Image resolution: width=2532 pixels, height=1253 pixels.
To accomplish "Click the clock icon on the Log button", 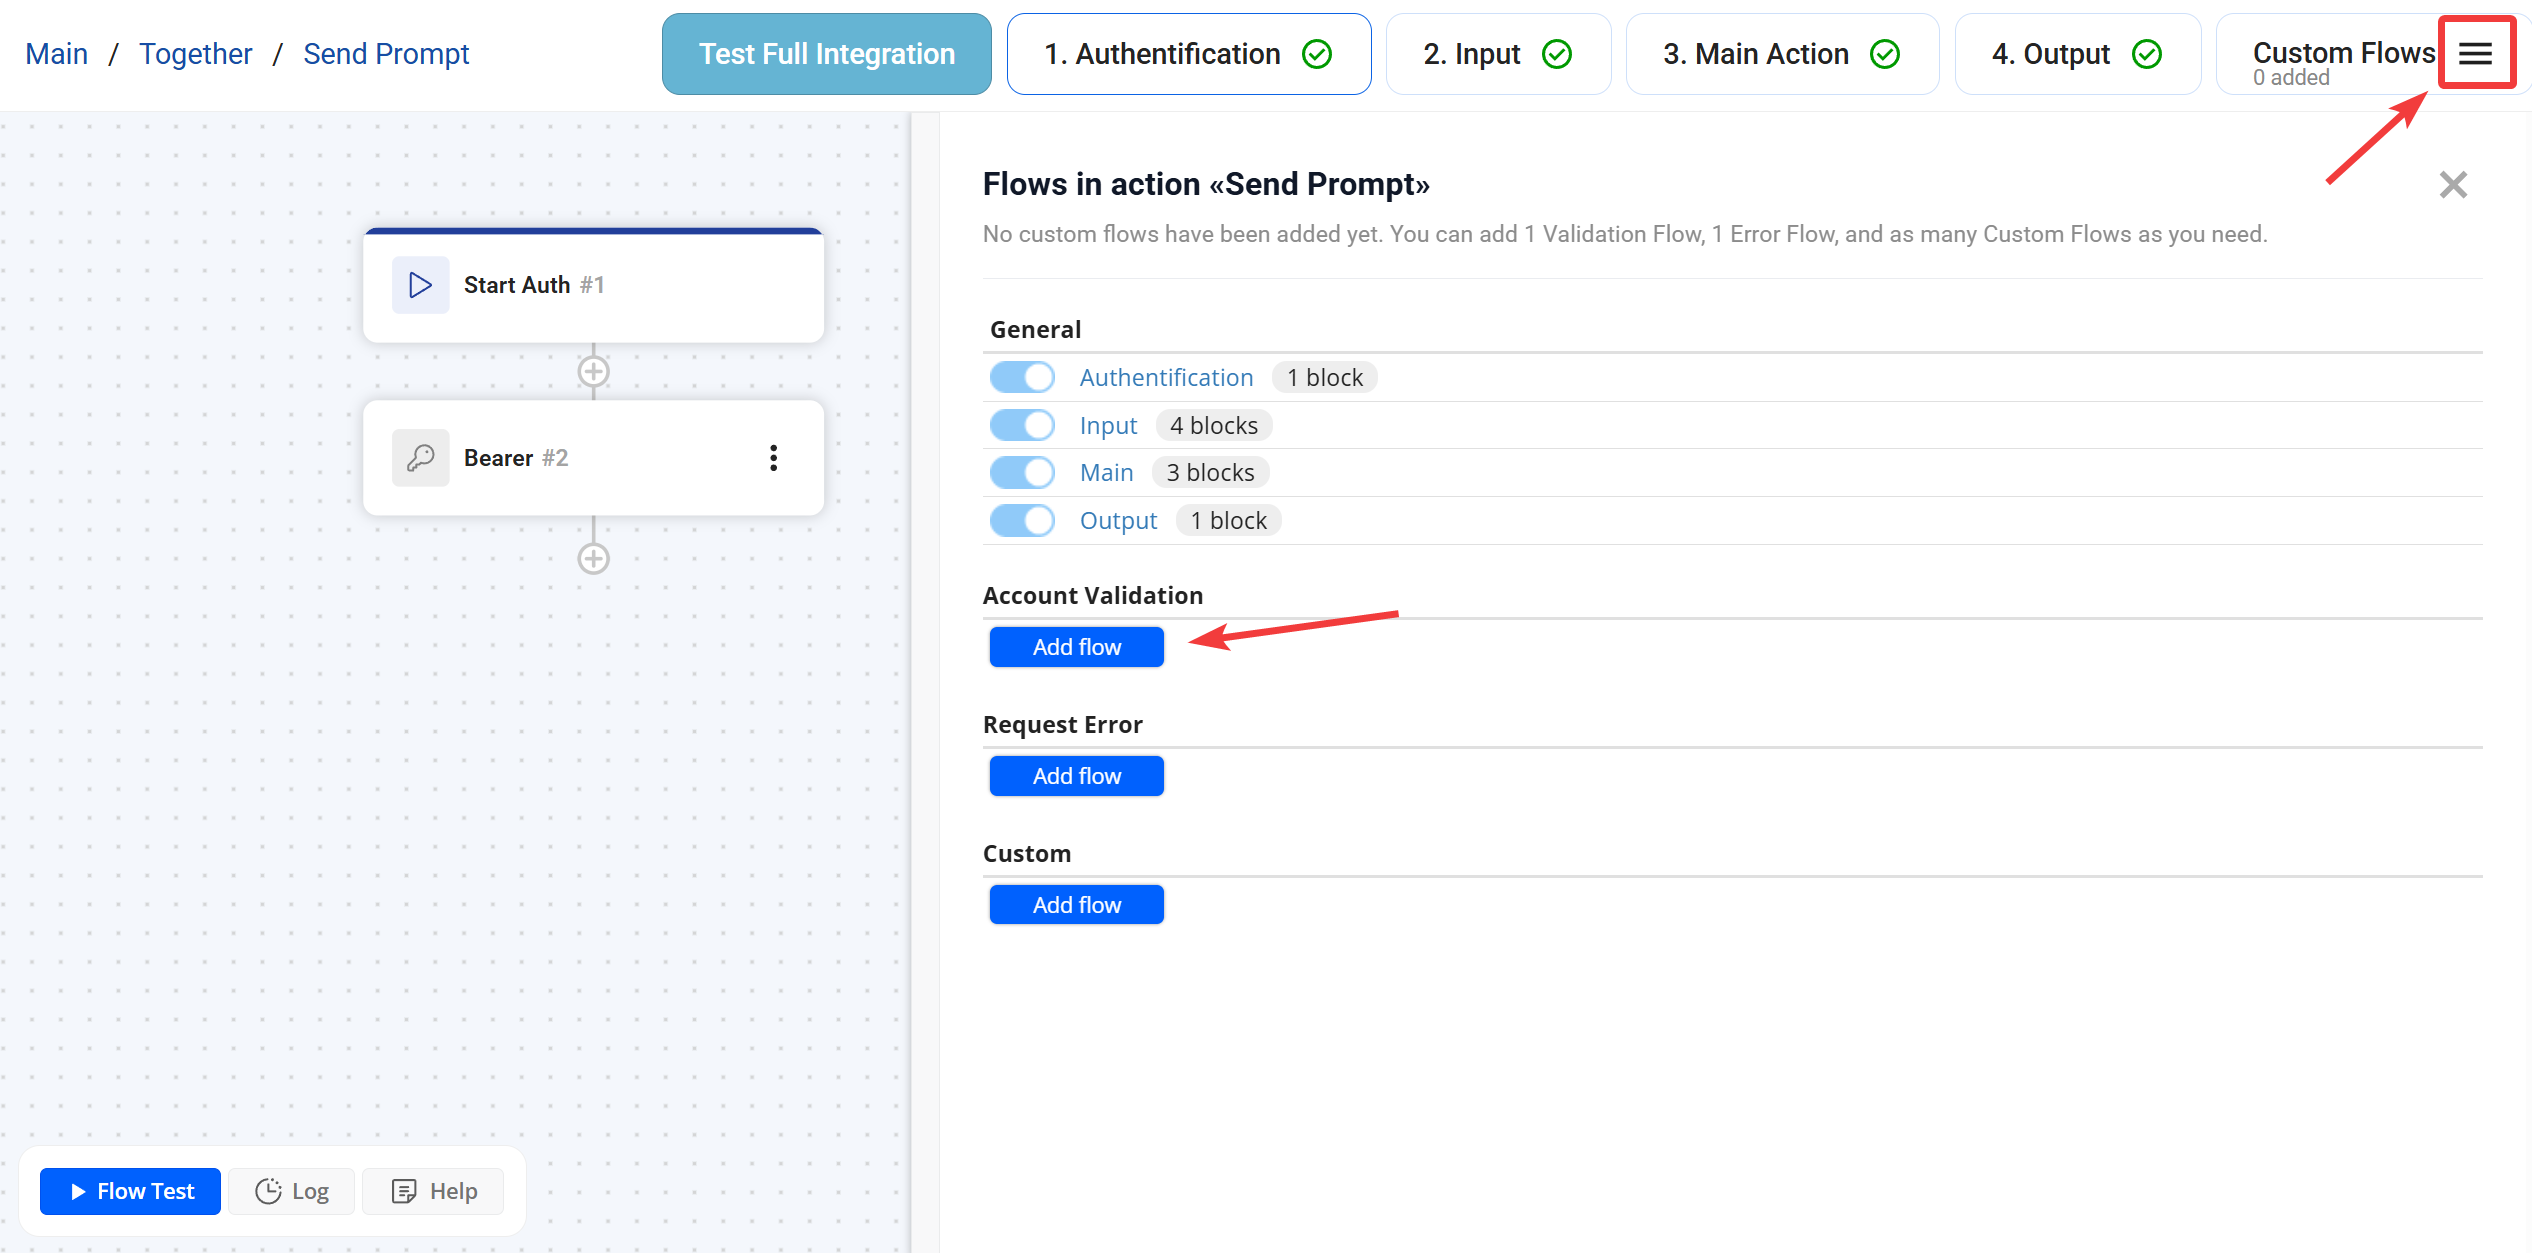I will (267, 1191).
